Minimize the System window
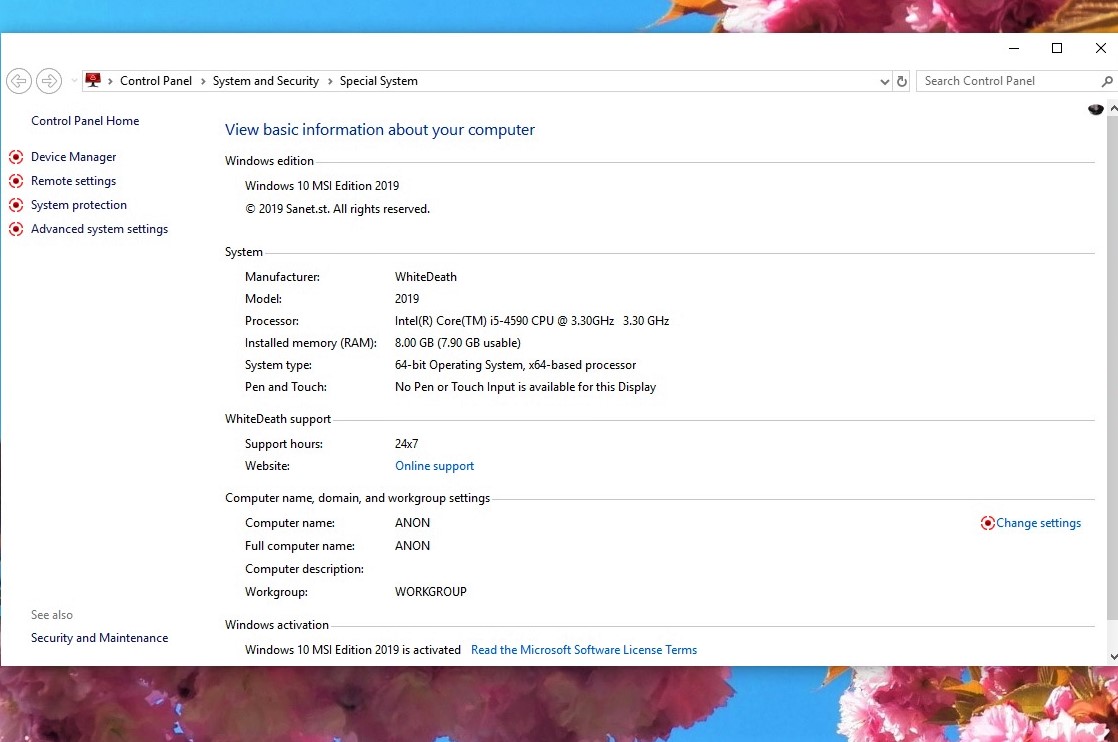The height and width of the screenshot is (742, 1118). [x=1014, y=48]
